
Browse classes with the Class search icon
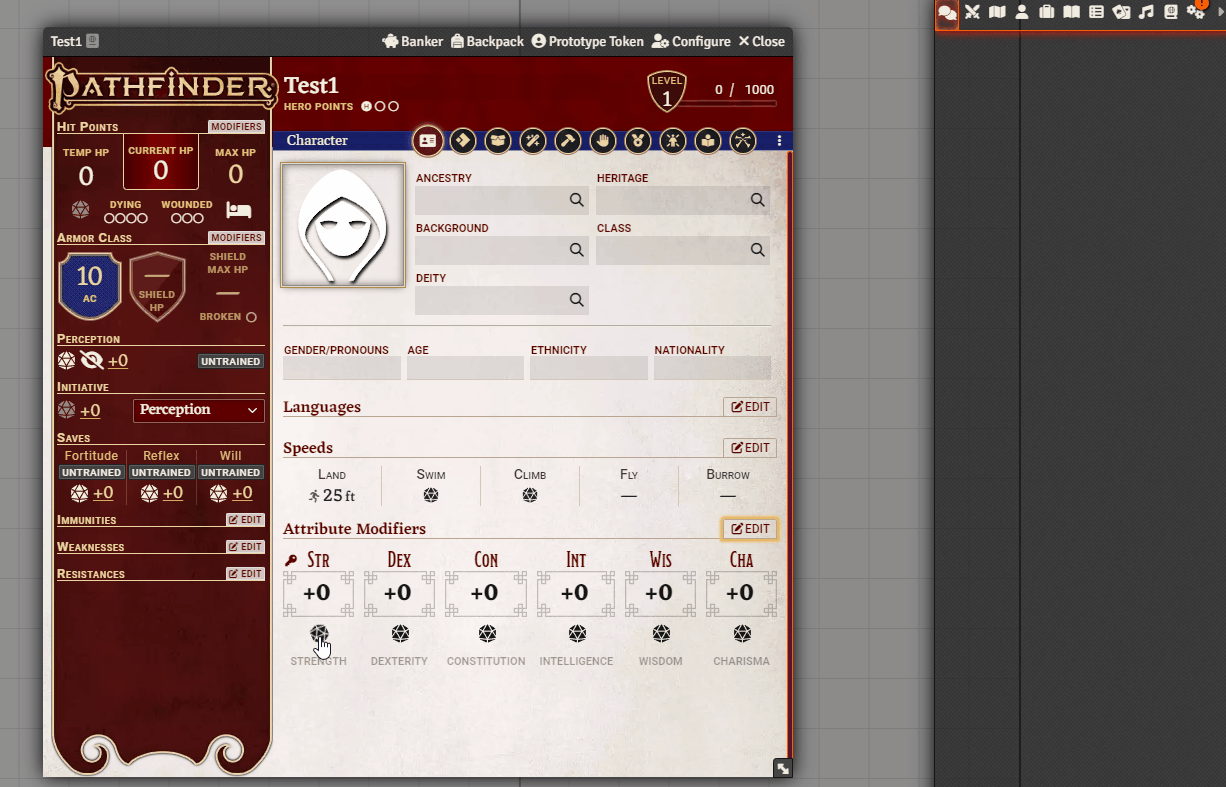click(758, 250)
